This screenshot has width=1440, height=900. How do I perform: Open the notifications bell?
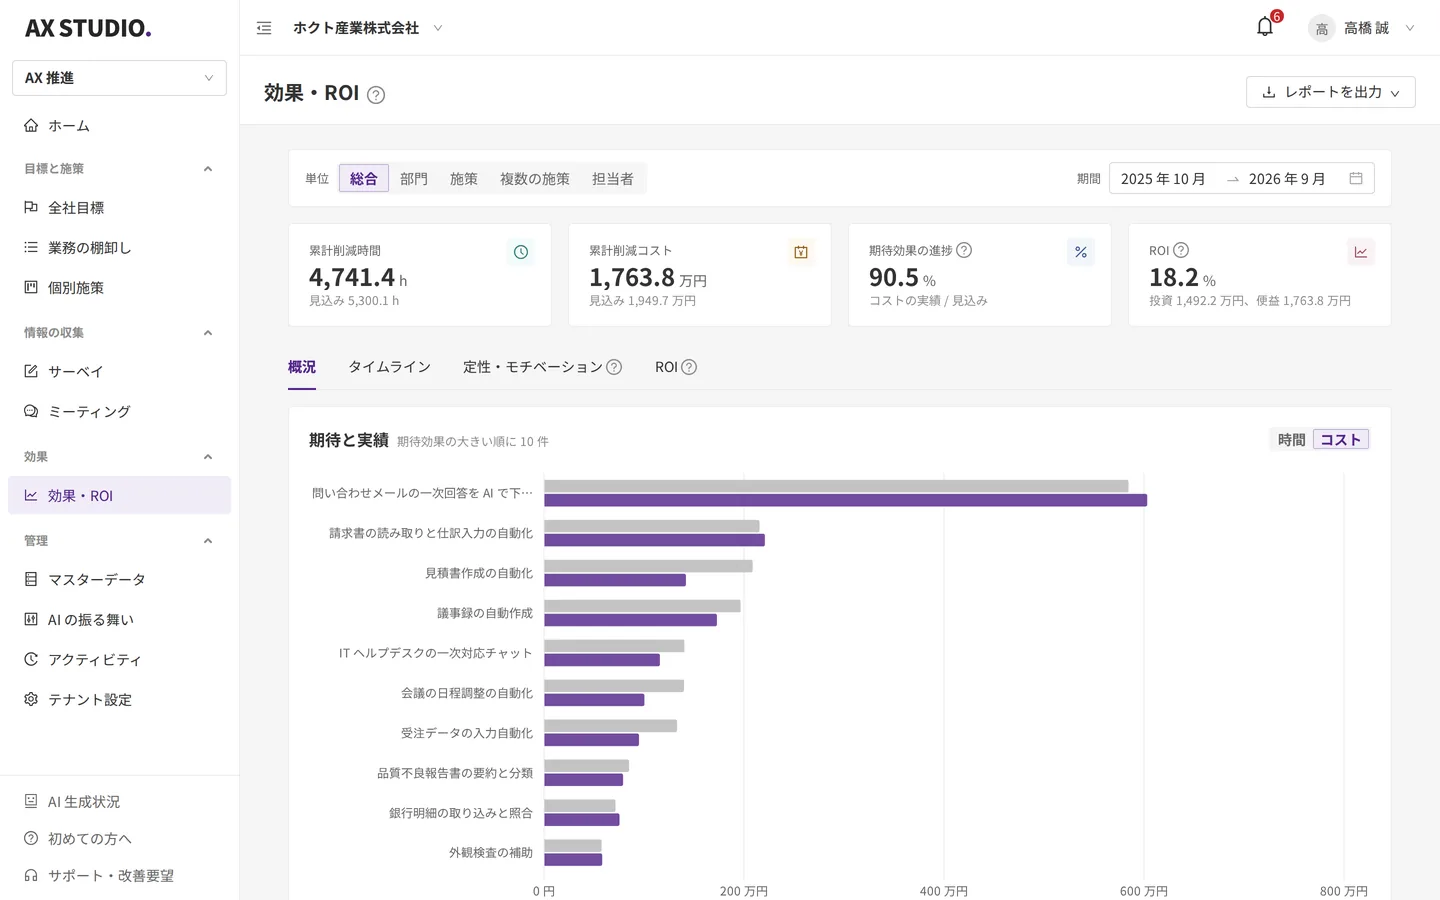(1265, 27)
